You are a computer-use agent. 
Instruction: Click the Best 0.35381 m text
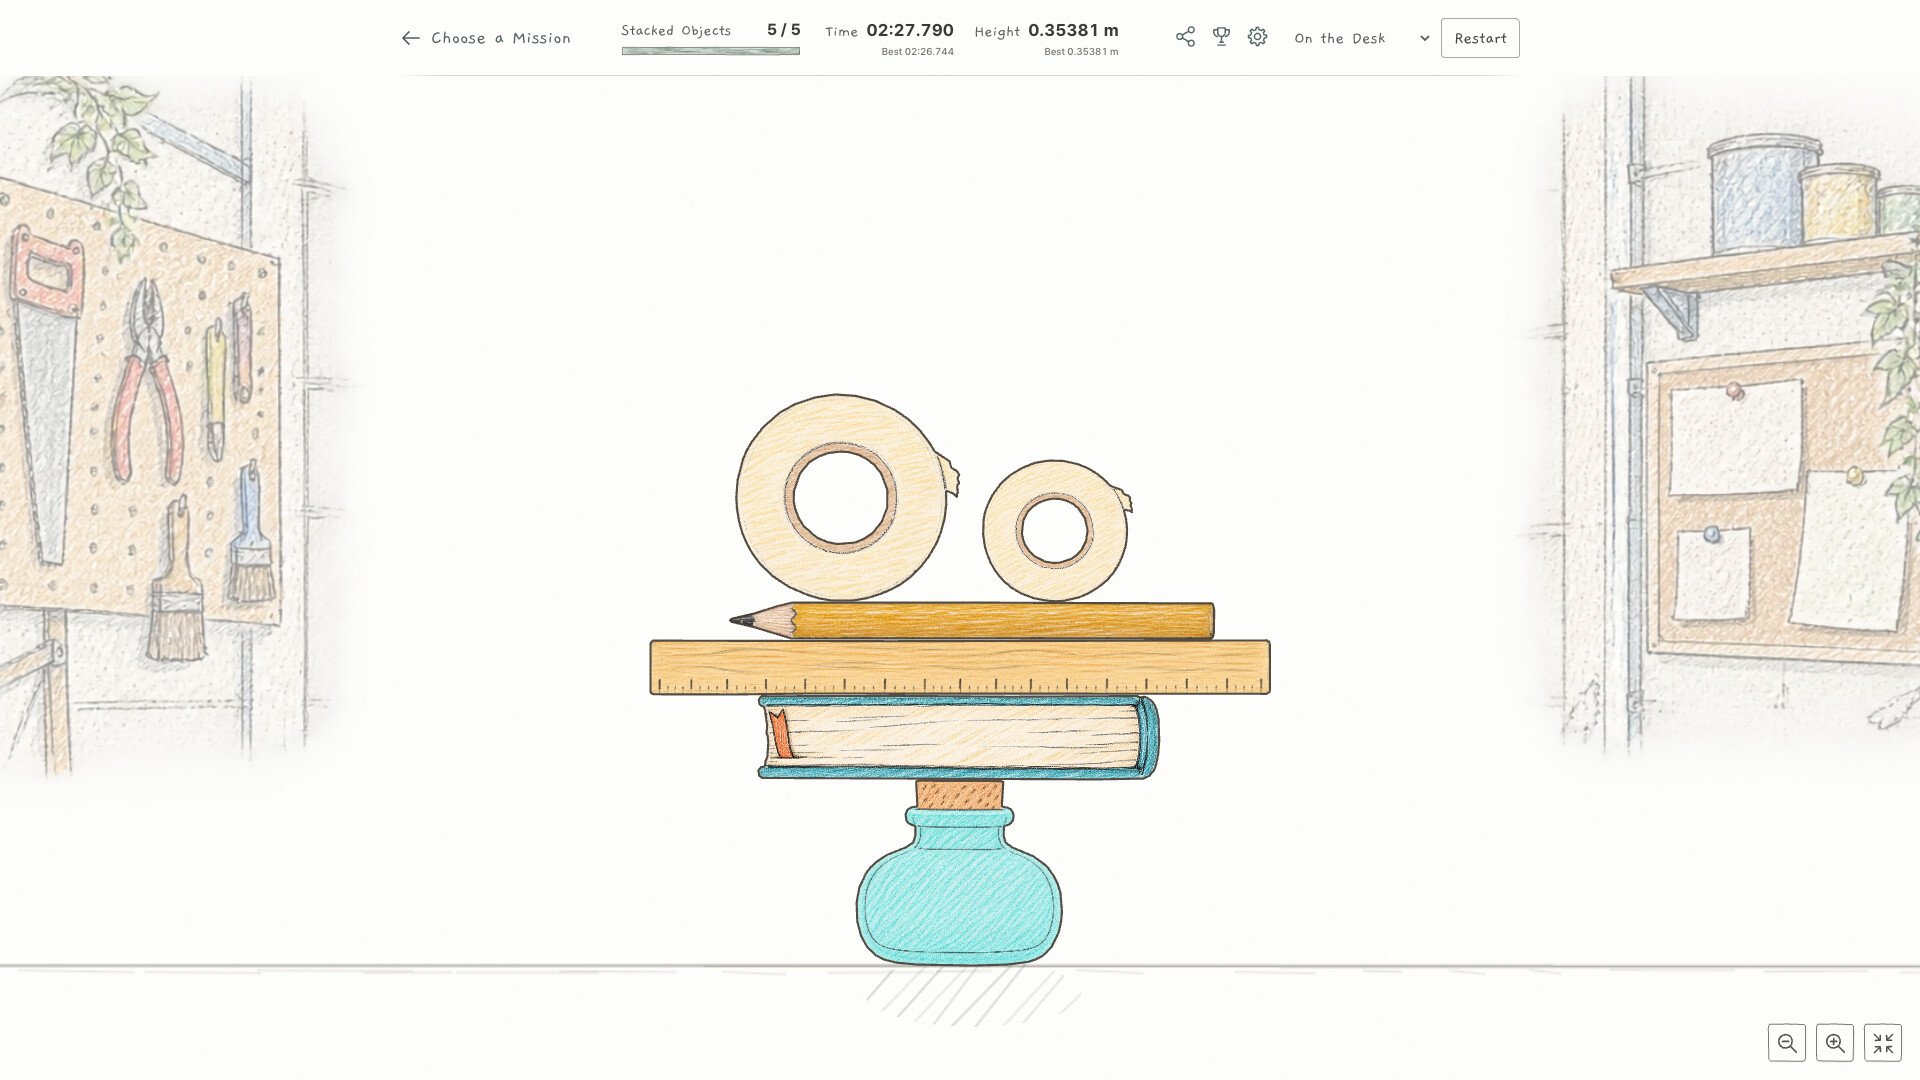pyautogui.click(x=1081, y=52)
